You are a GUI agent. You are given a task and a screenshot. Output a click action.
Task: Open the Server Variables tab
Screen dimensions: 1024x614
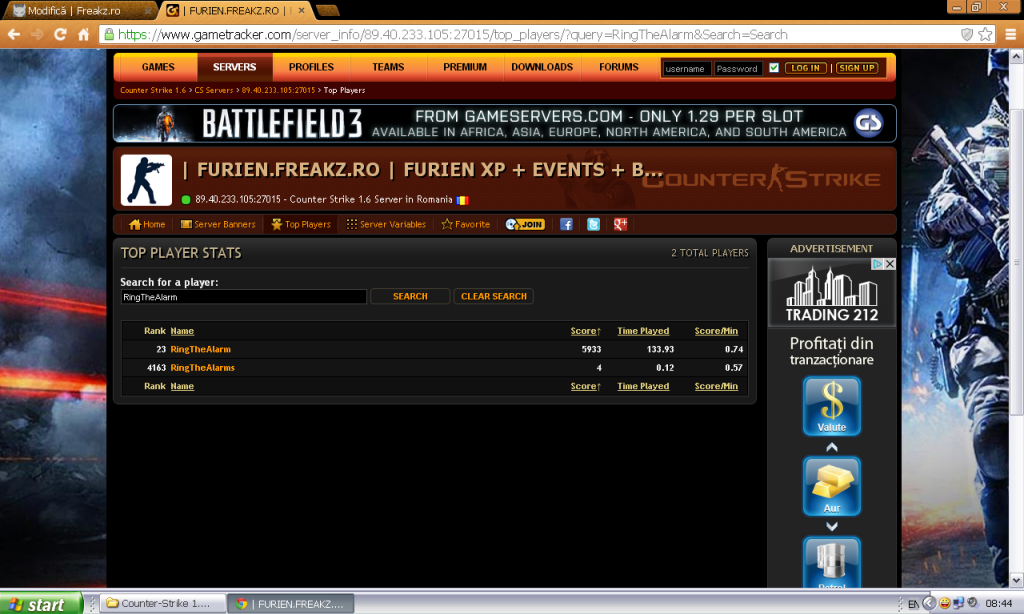tap(386, 225)
